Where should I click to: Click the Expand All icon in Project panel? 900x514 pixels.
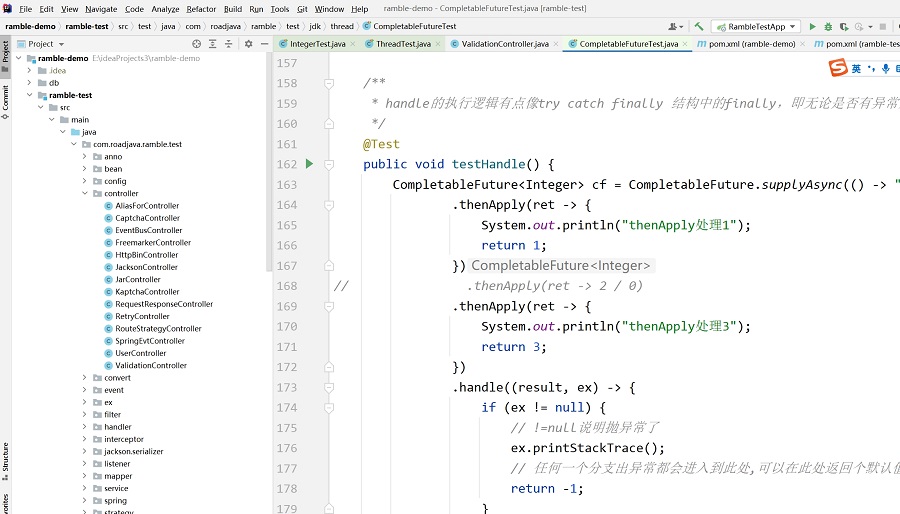[212, 44]
